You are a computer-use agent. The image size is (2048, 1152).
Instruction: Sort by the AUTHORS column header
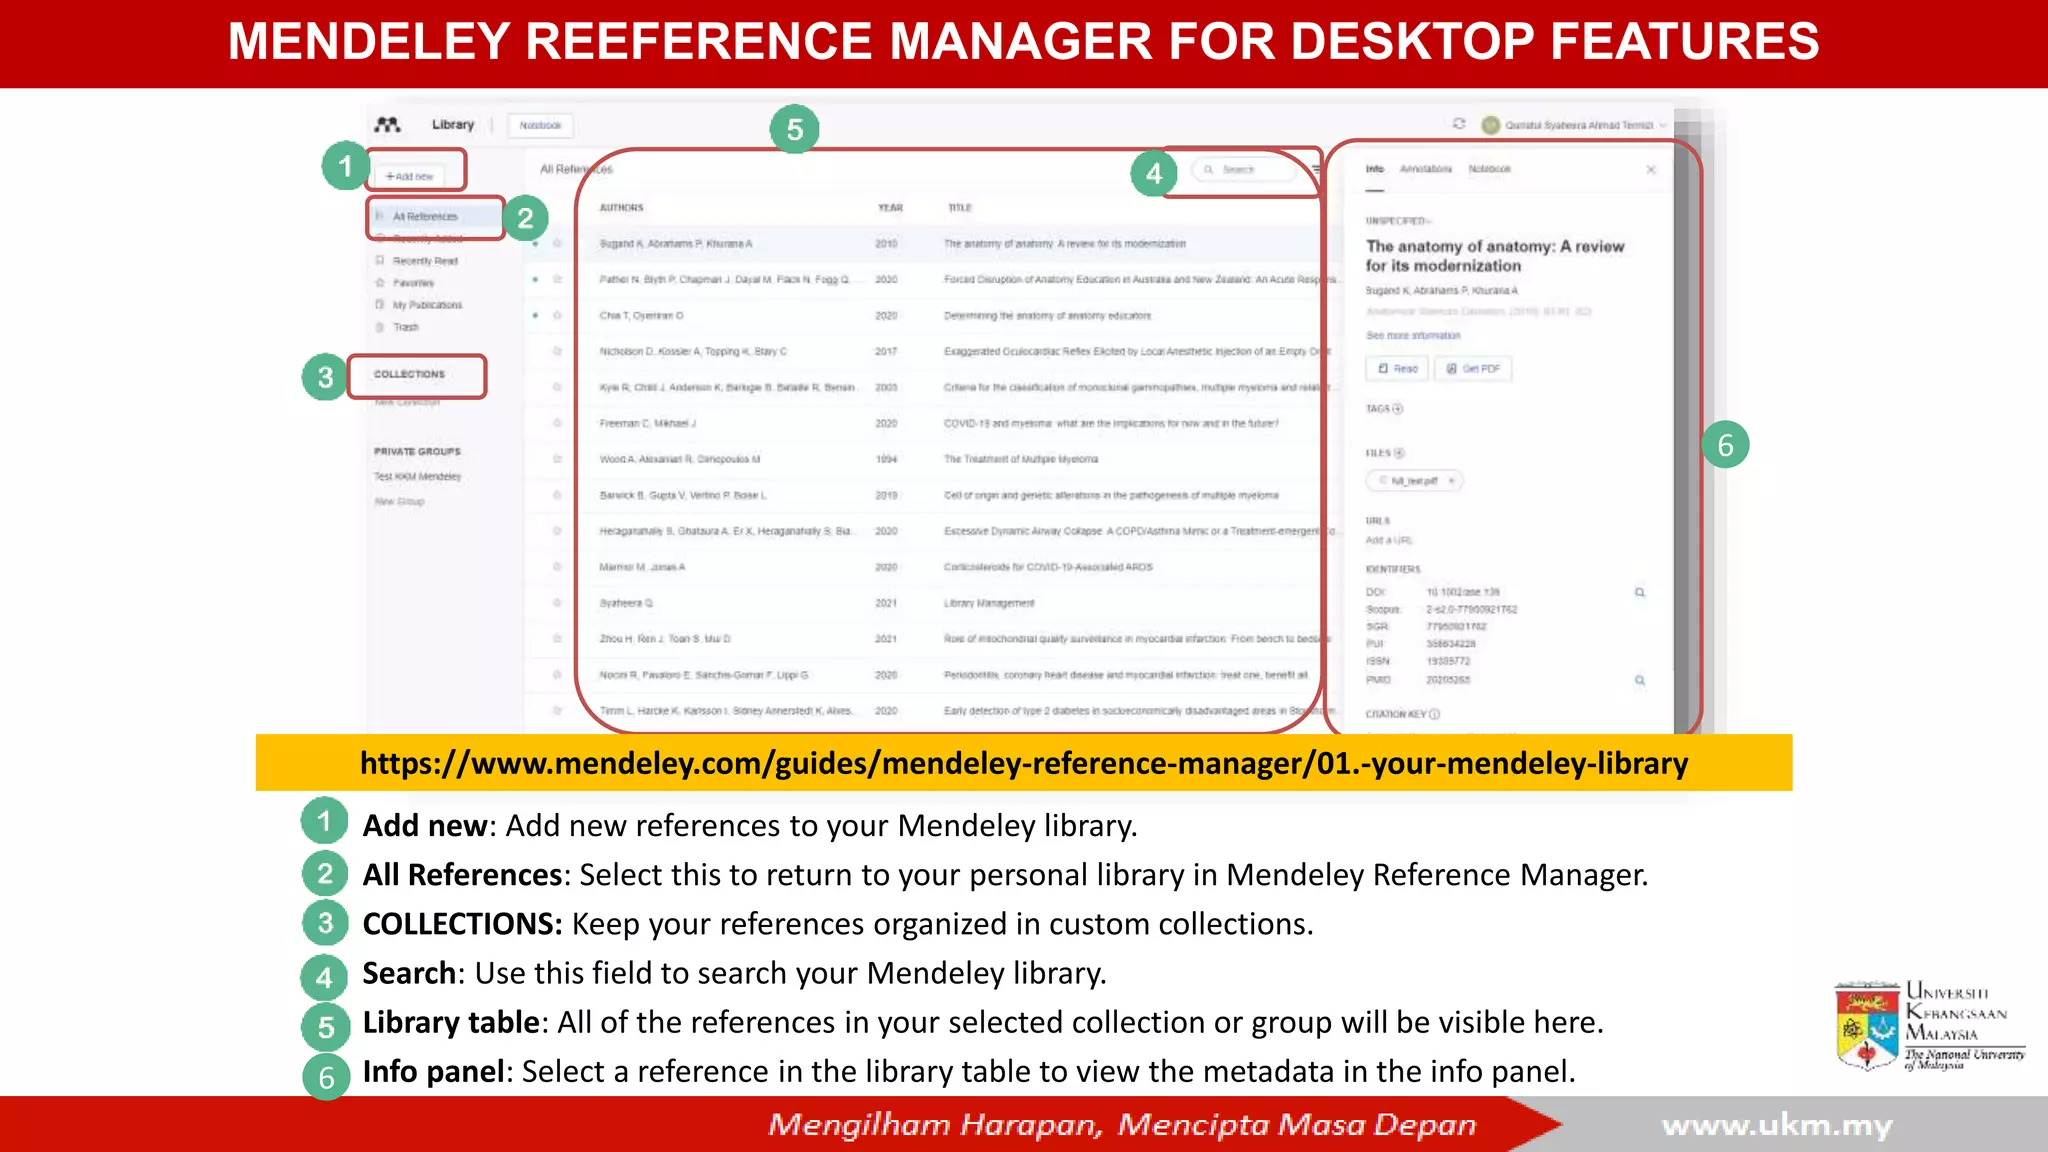(621, 208)
